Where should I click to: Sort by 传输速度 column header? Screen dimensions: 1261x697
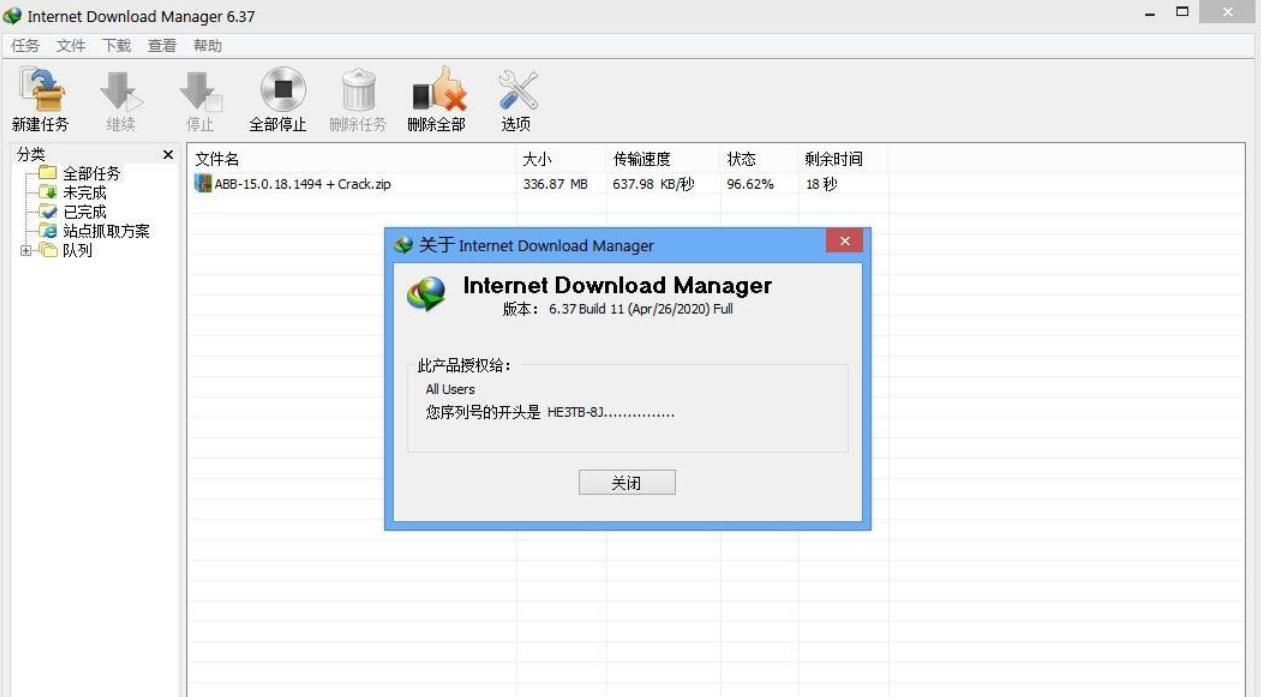(x=663, y=159)
